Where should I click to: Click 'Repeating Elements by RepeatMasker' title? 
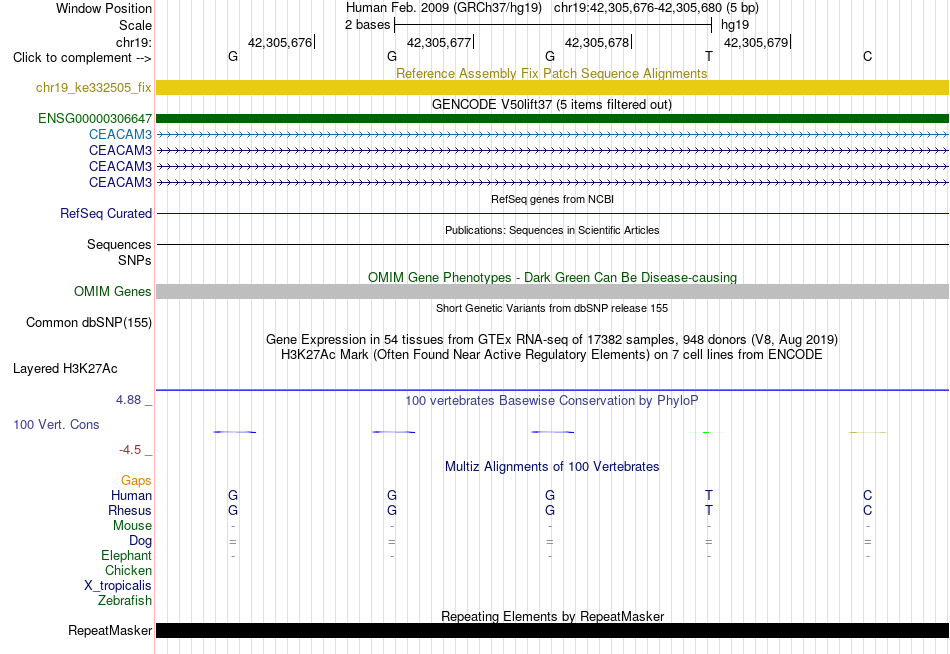(x=553, y=616)
